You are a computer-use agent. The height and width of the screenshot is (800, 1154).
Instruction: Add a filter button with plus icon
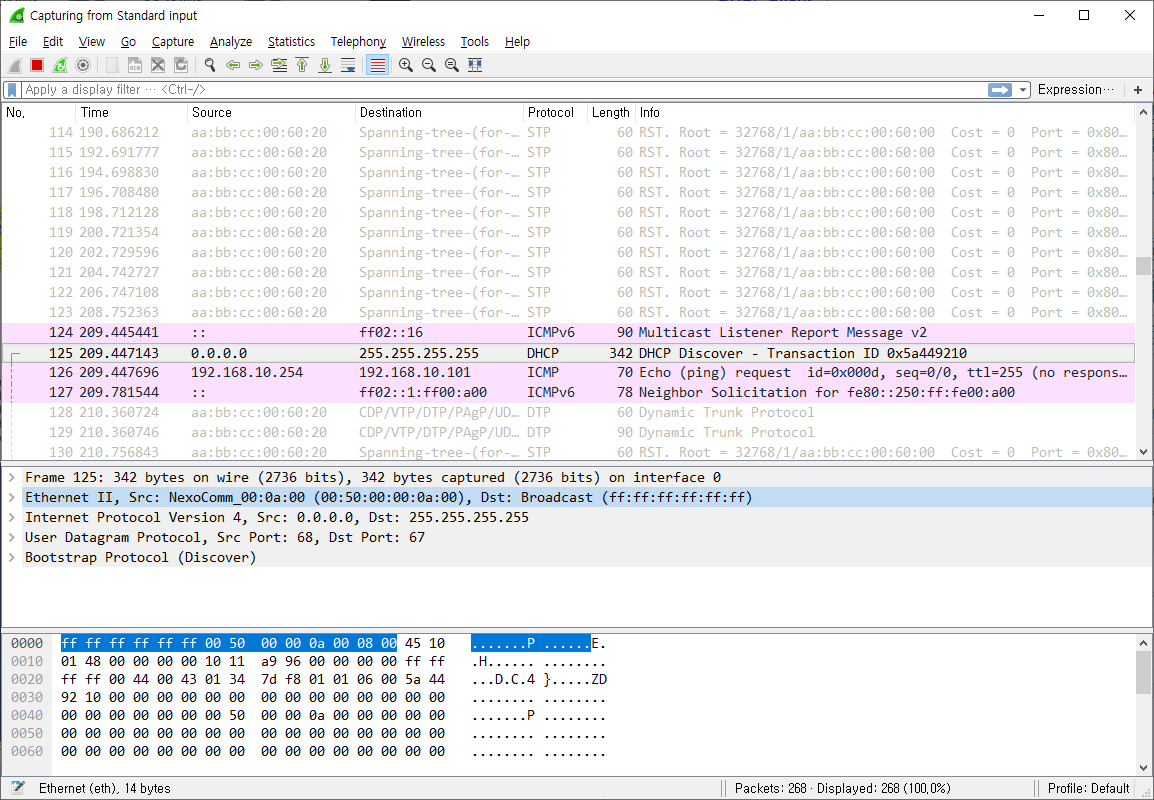(x=1138, y=90)
